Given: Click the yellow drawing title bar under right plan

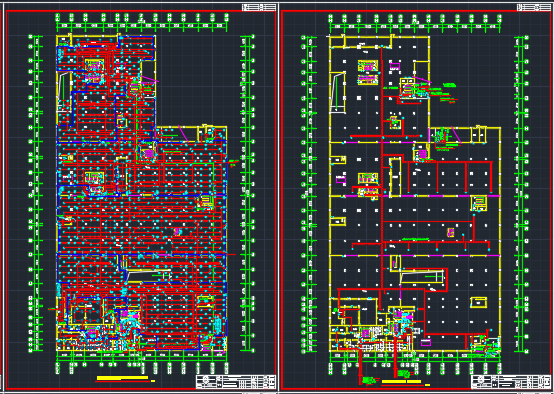Looking at the screenshot, I should [x=401, y=381].
